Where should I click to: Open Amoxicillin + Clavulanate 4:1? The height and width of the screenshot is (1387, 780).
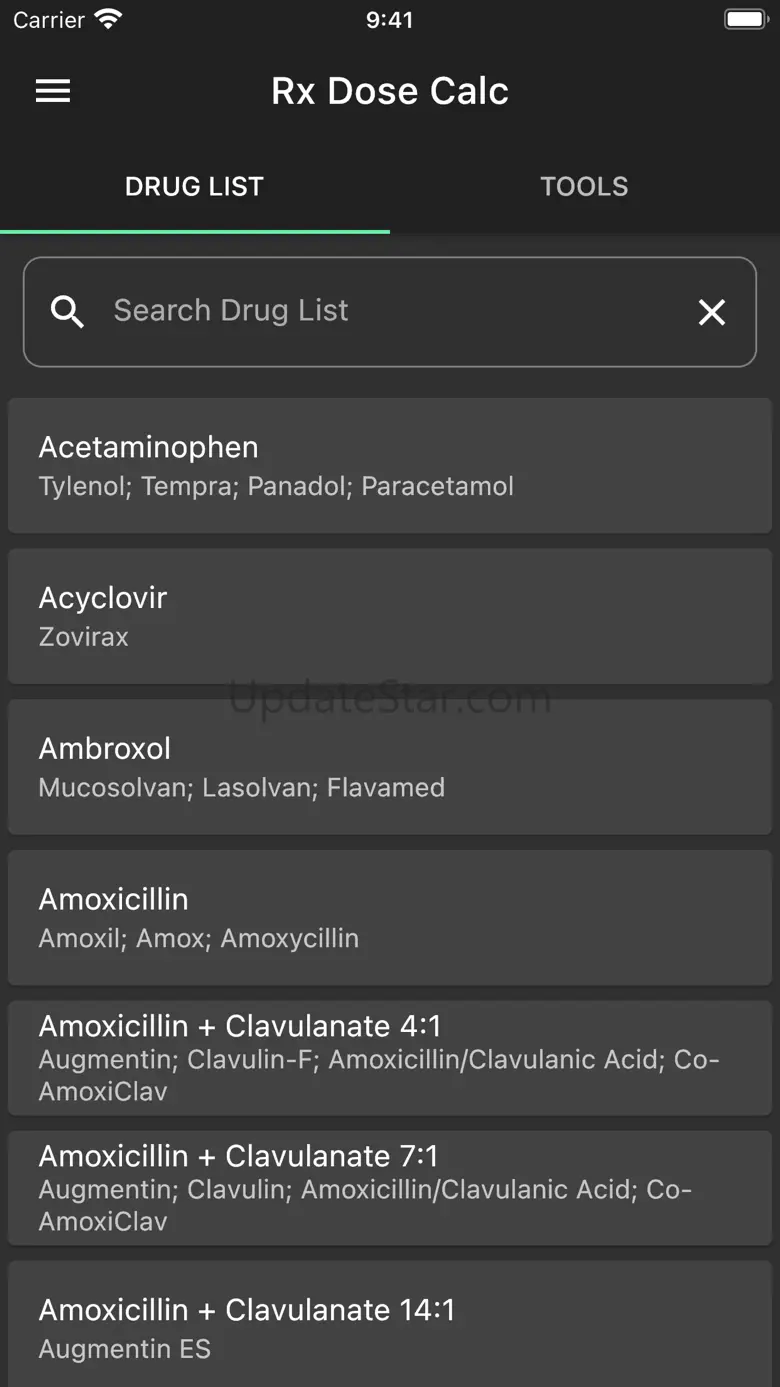[390, 1057]
